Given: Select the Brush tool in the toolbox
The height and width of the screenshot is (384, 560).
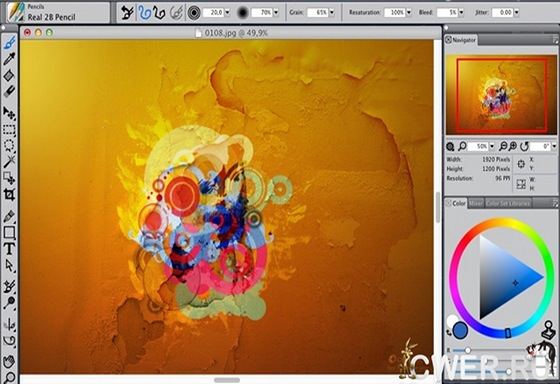Looking at the screenshot, I should tap(9, 43).
